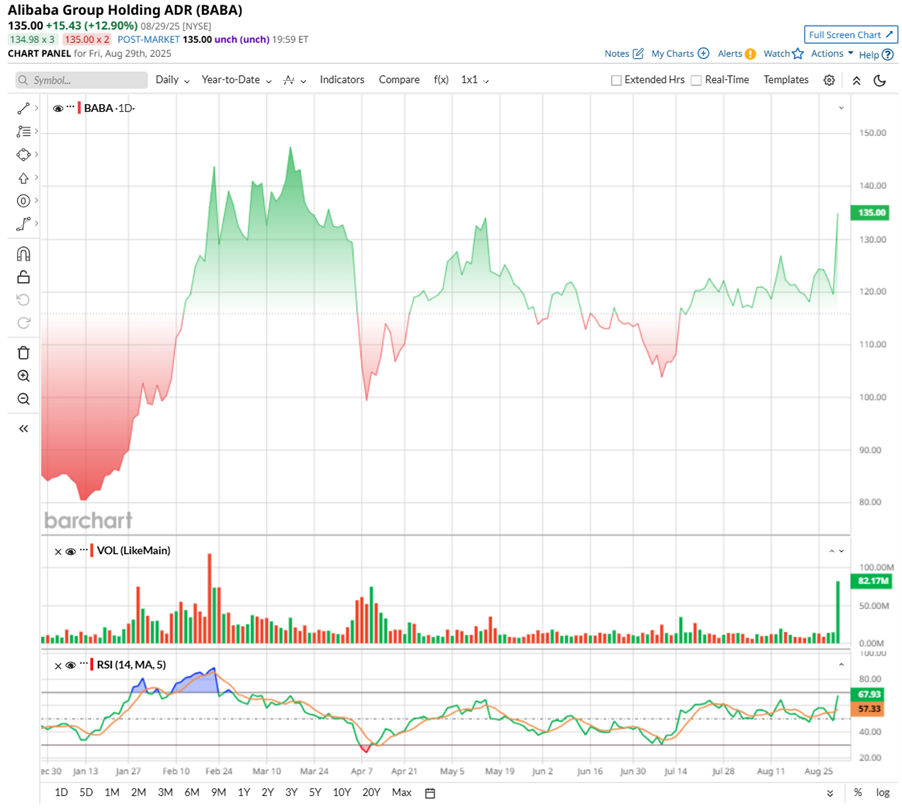Select the Fibonacci/text list annotation tool
This screenshot has width=902, height=810.
[23, 131]
